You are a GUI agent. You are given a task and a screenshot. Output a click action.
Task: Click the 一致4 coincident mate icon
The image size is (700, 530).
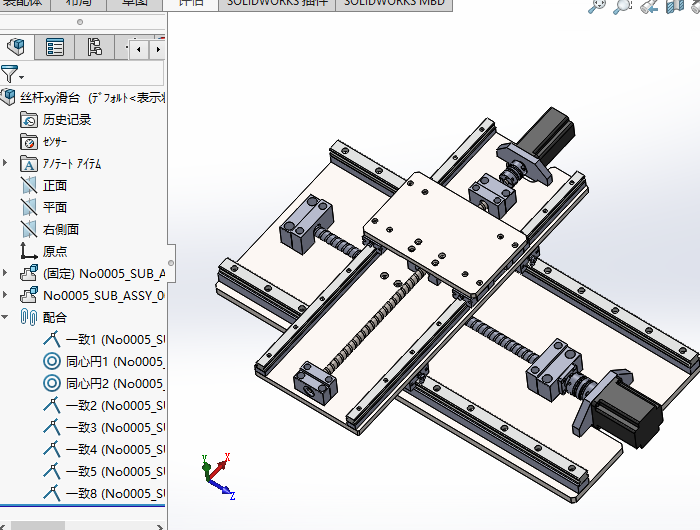(x=52, y=449)
